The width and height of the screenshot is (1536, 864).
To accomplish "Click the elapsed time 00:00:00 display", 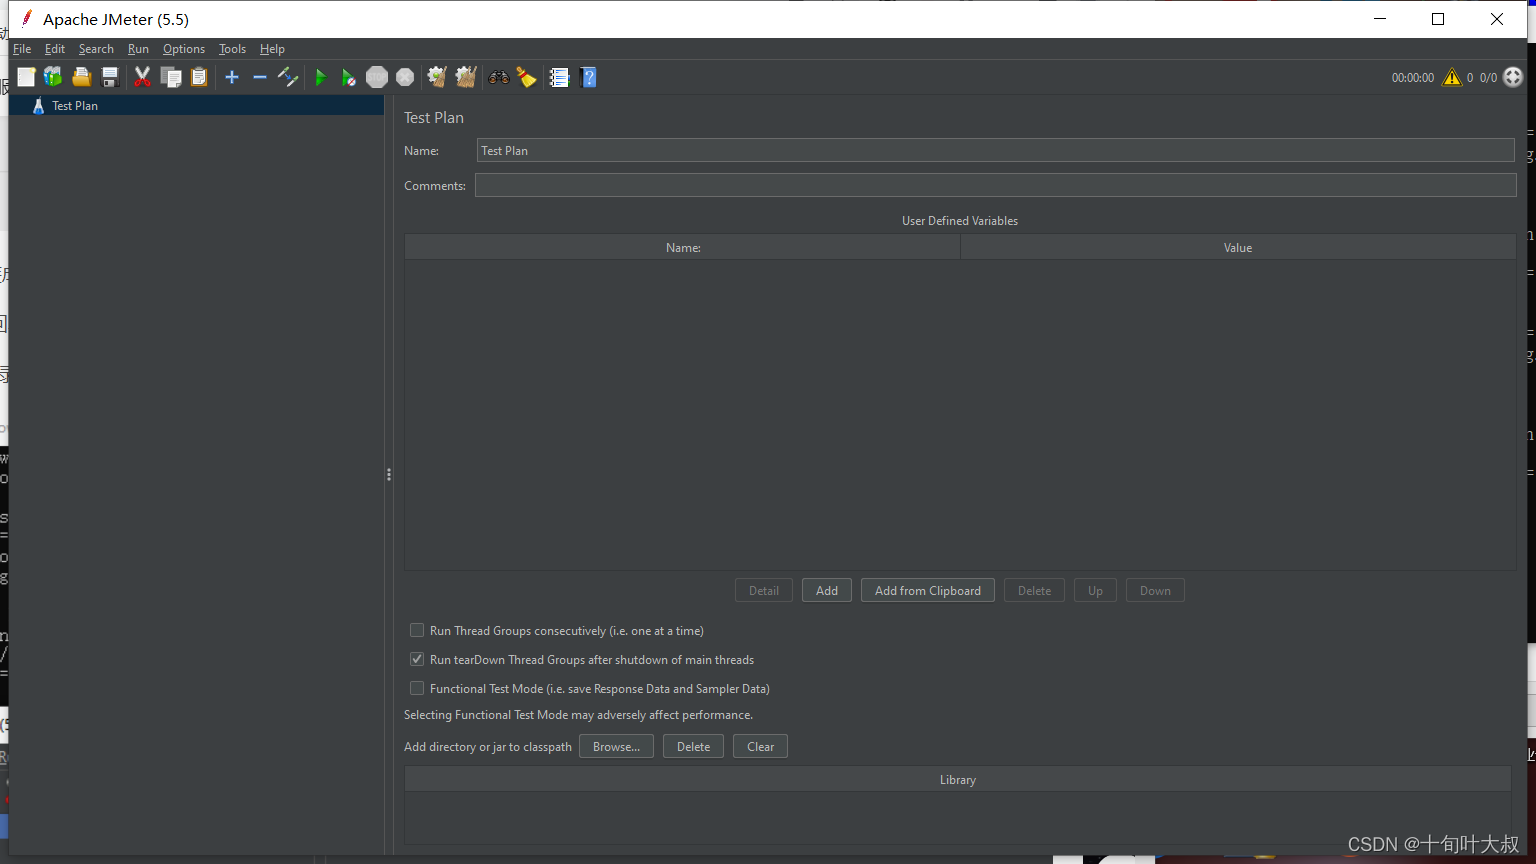I will pyautogui.click(x=1413, y=77).
